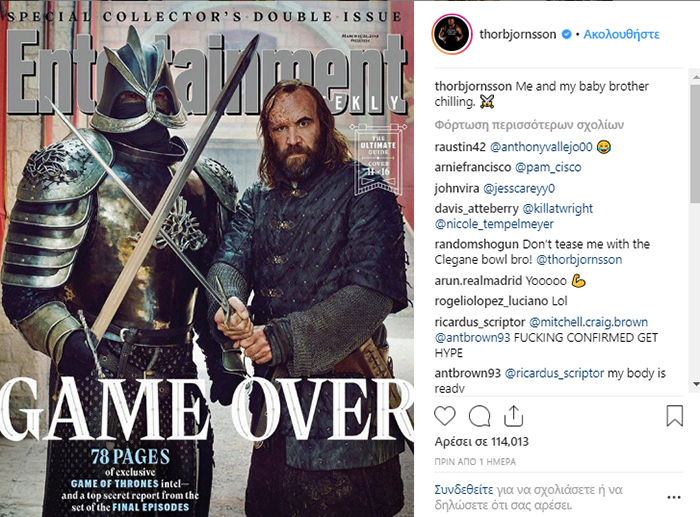Screen dimensions: 700x517
Task: Like the post with the heart icon
Action: pyautogui.click(x=445, y=416)
